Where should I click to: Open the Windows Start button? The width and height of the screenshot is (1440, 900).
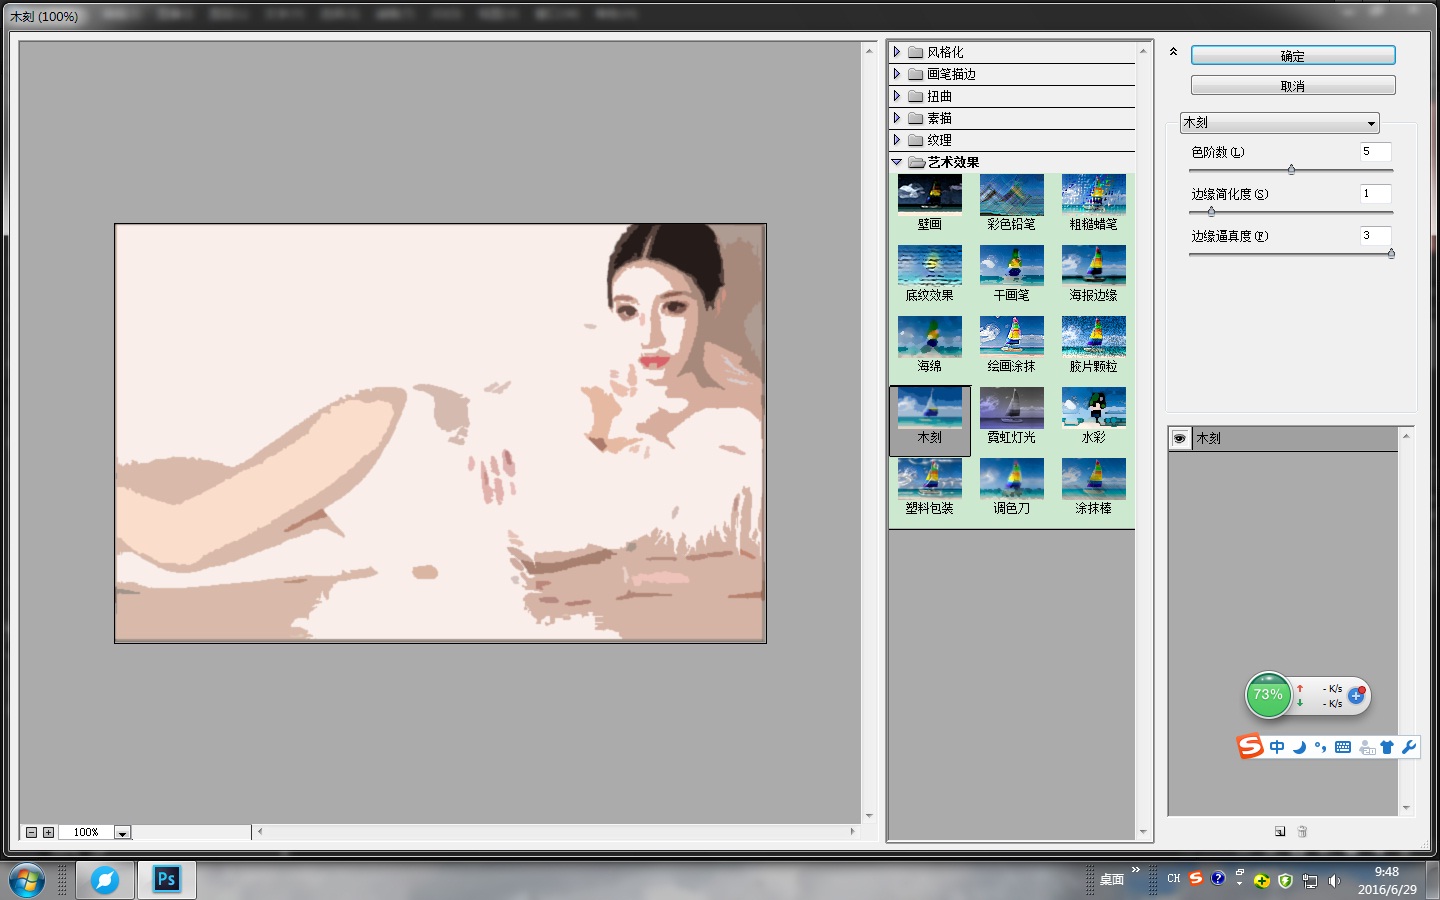point(27,880)
